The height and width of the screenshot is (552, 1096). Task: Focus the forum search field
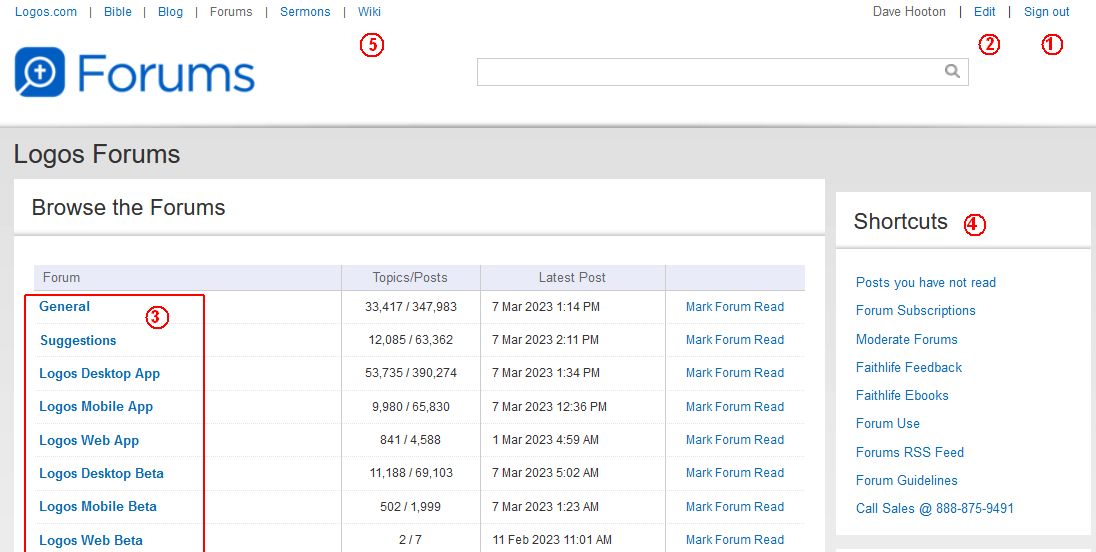point(723,72)
